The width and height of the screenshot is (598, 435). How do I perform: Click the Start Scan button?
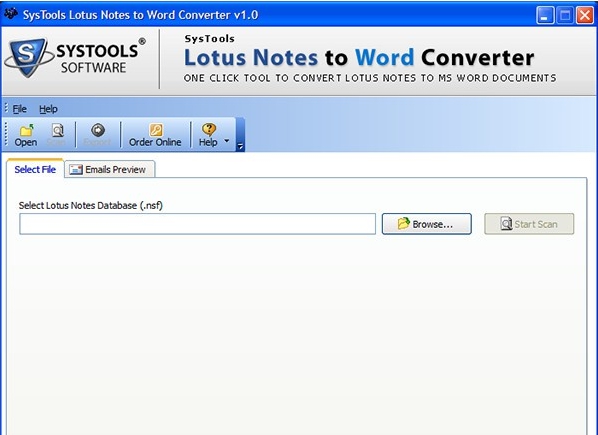529,224
